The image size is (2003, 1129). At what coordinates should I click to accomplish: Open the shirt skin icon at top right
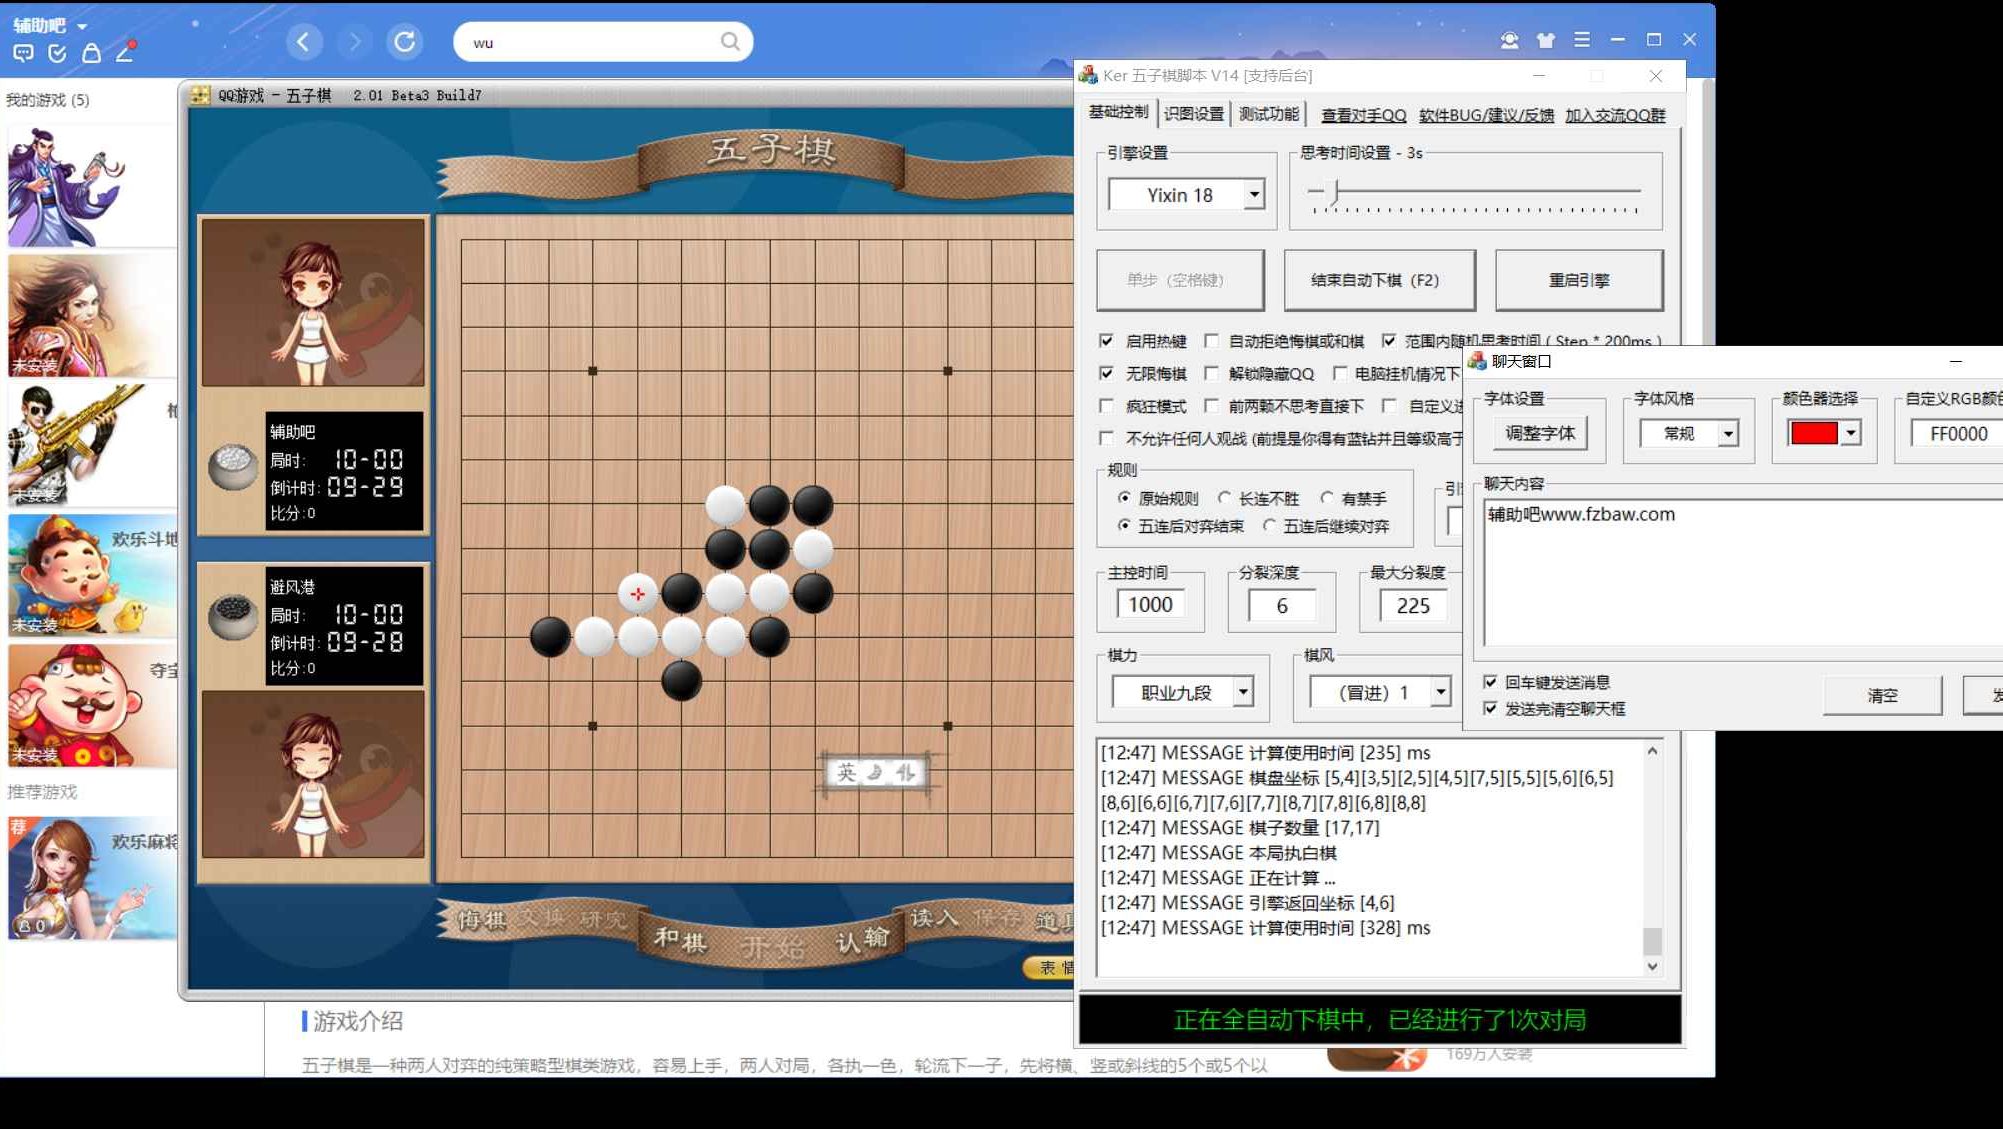pyautogui.click(x=1546, y=40)
